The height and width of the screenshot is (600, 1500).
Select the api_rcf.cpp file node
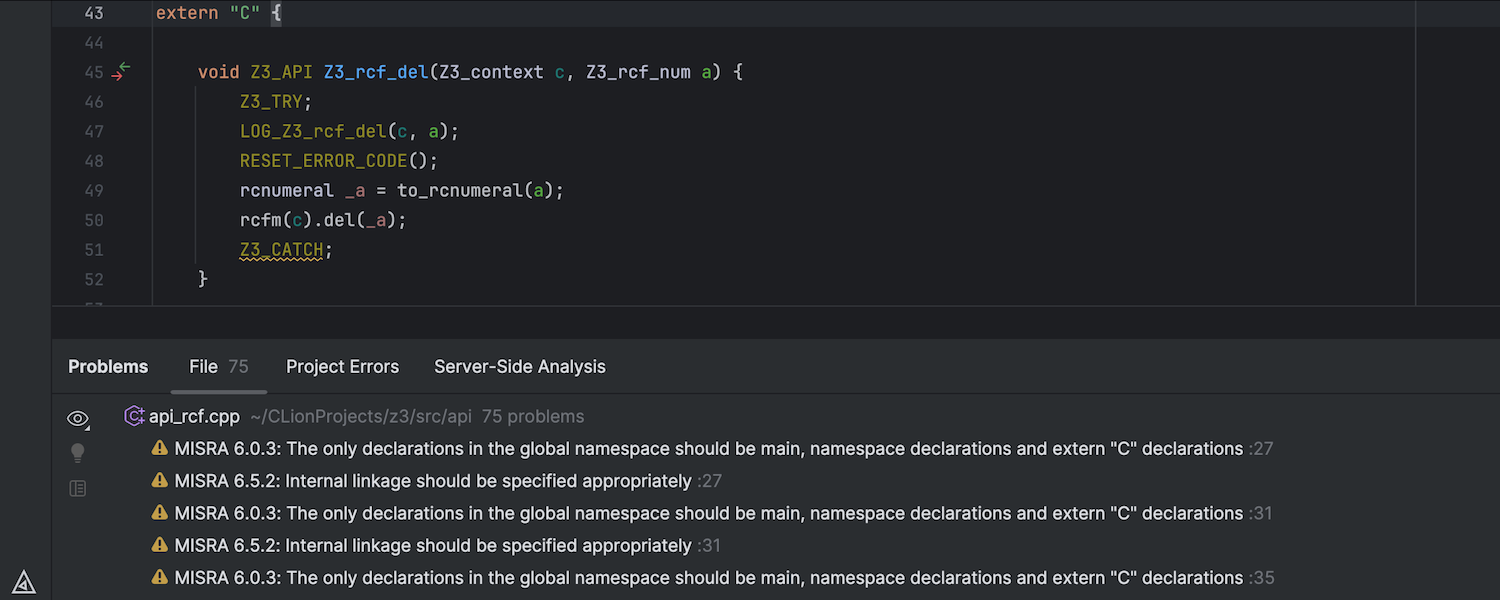click(x=194, y=417)
